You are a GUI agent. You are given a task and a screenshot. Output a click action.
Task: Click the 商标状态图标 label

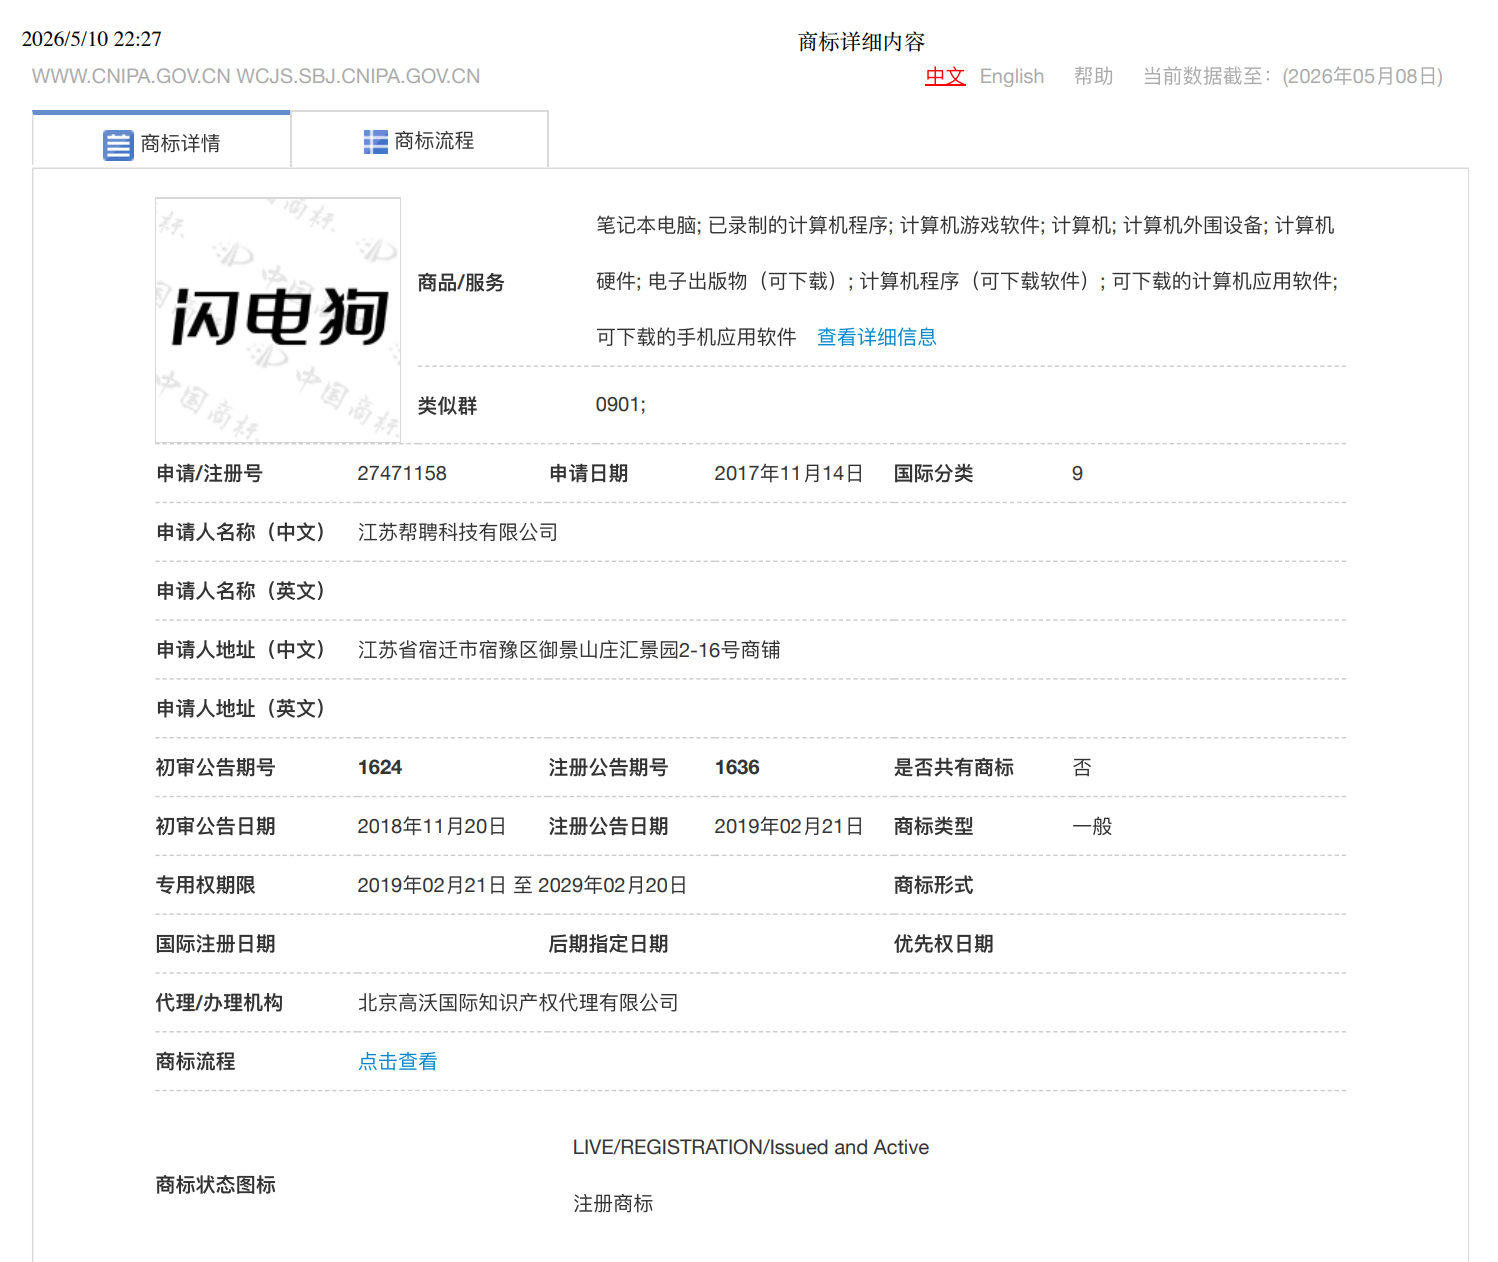coord(216,1184)
